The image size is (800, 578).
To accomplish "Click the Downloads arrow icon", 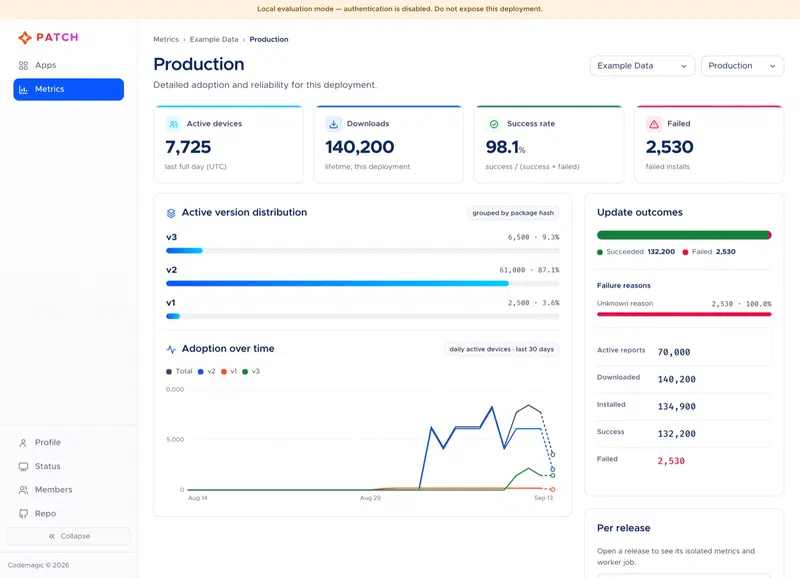I will [x=334, y=124].
